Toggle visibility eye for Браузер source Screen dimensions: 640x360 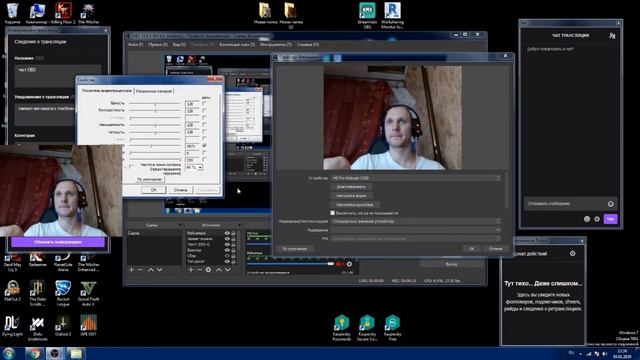point(227,250)
